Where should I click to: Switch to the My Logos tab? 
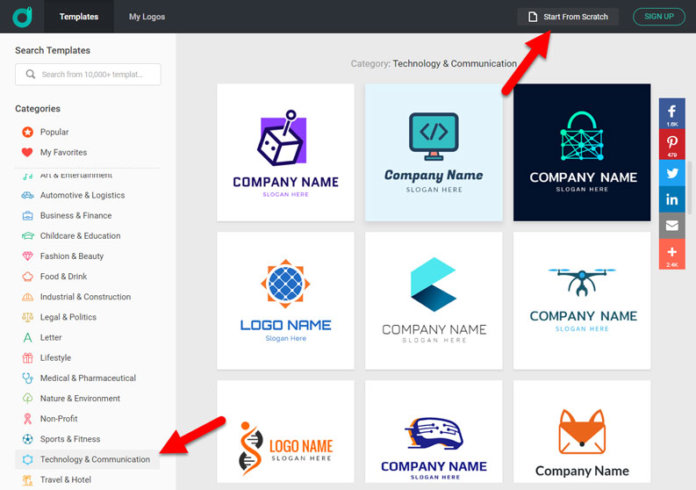[147, 17]
